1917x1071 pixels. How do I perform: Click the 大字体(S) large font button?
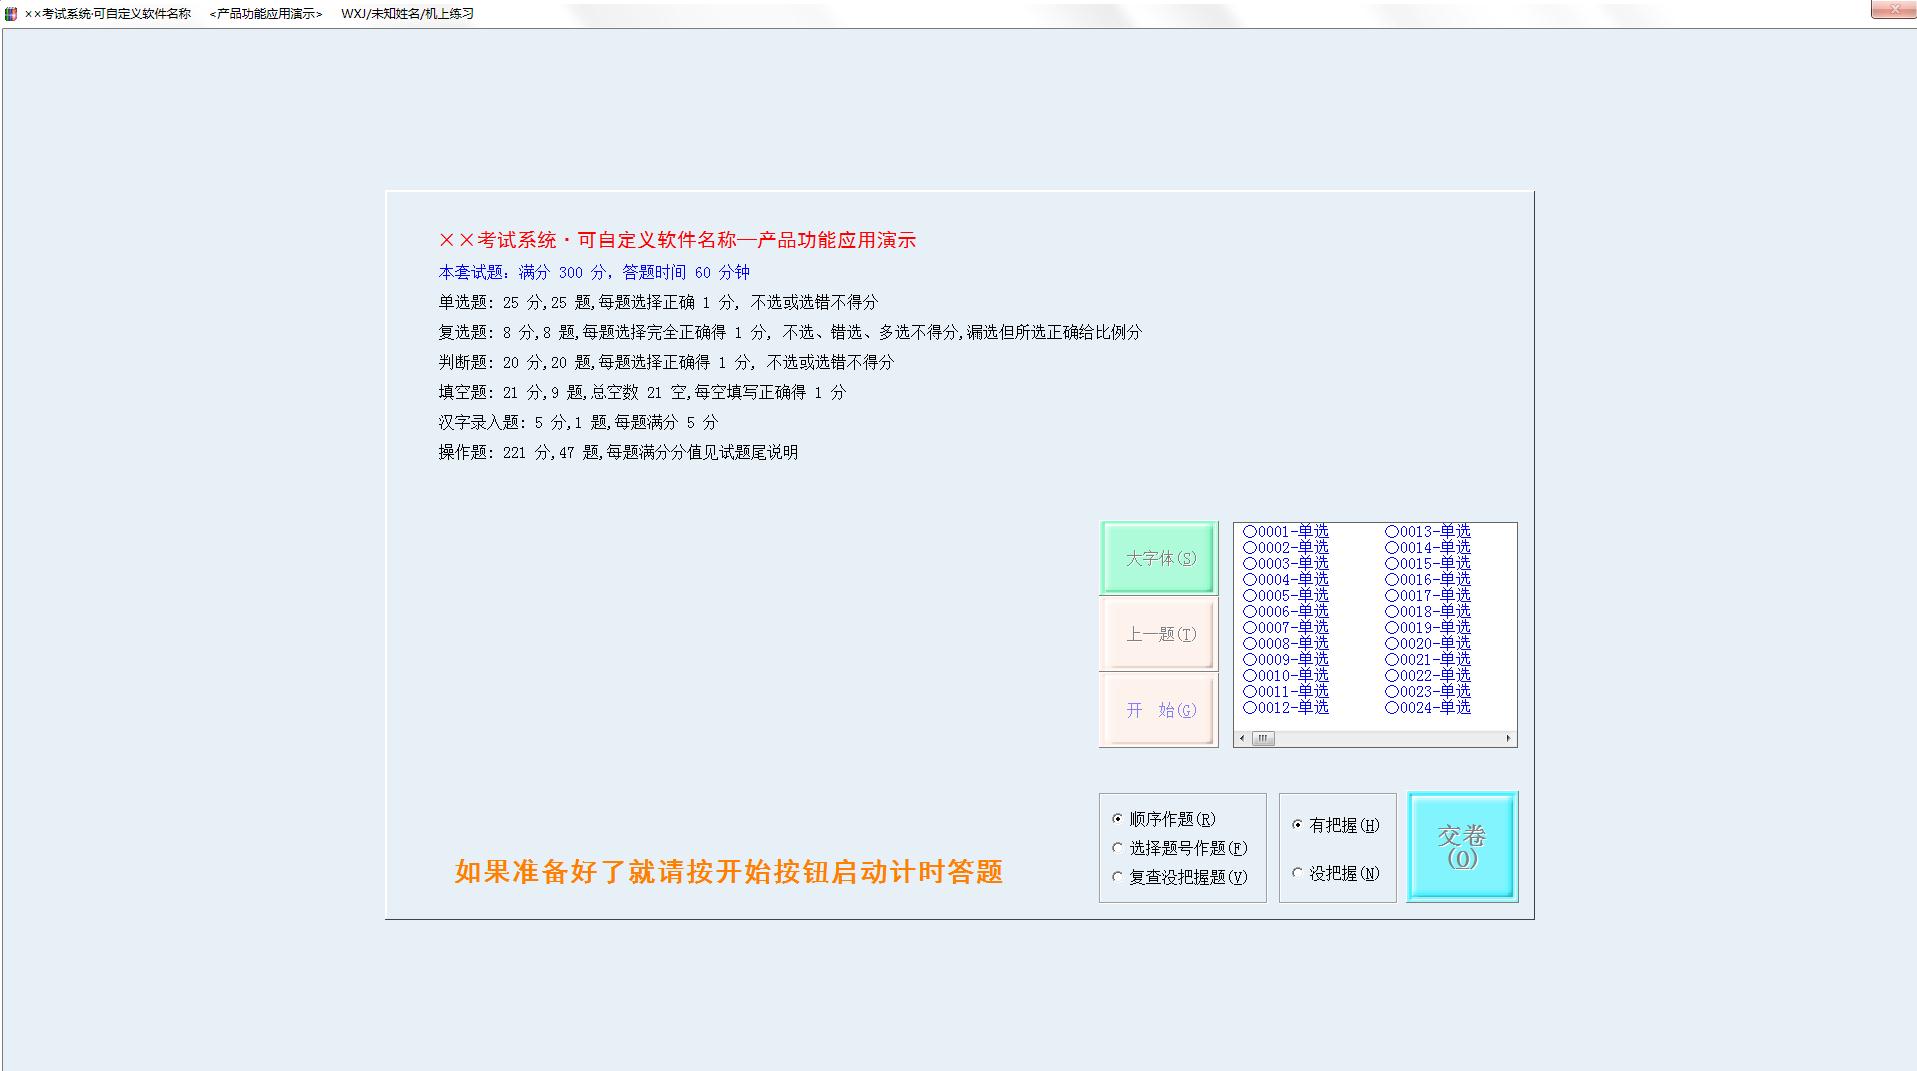[1159, 558]
